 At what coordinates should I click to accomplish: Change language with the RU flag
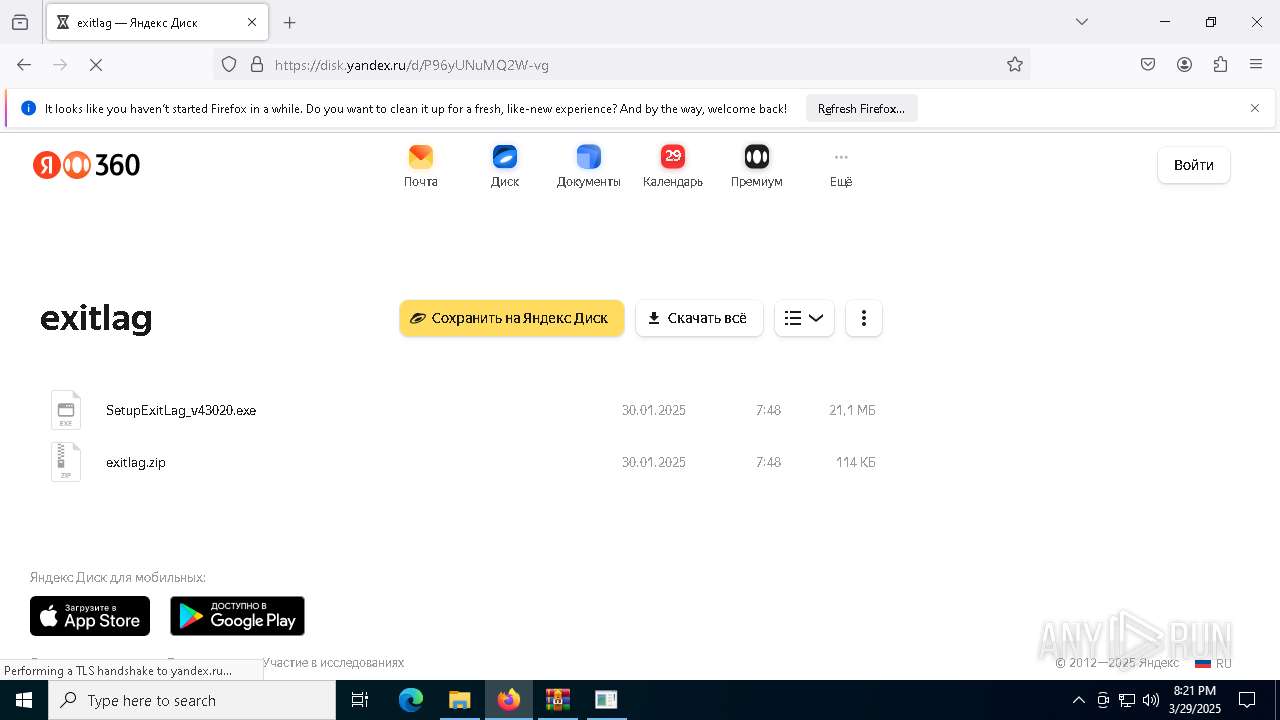[1213, 663]
